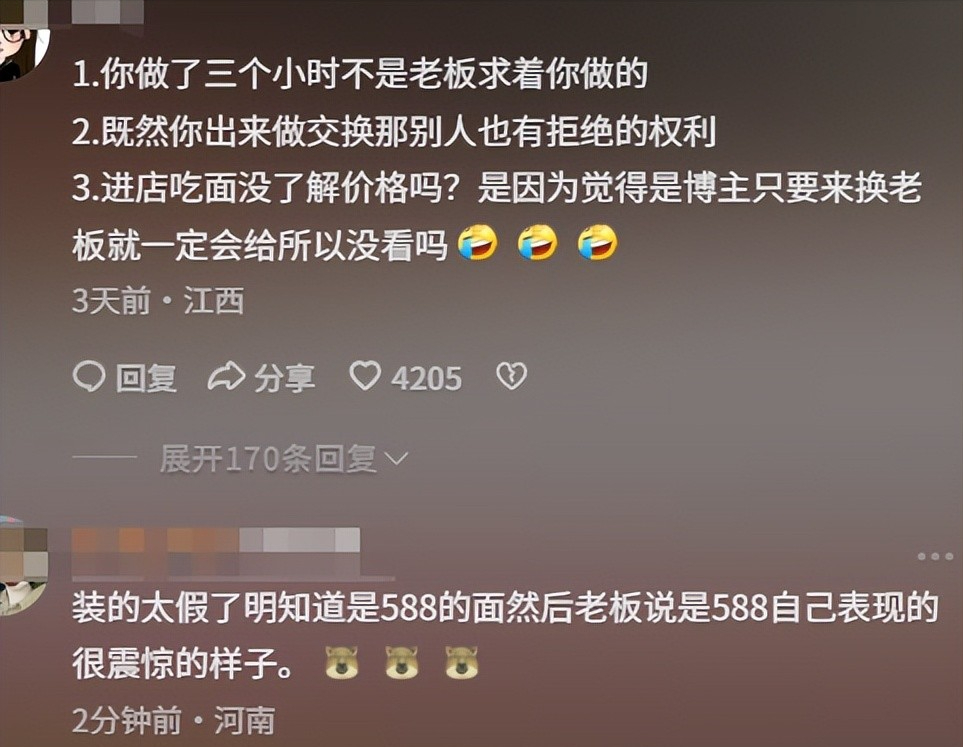Click the reply speech bubble icon
Image resolution: width=963 pixels, height=747 pixels.
[89, 377]
